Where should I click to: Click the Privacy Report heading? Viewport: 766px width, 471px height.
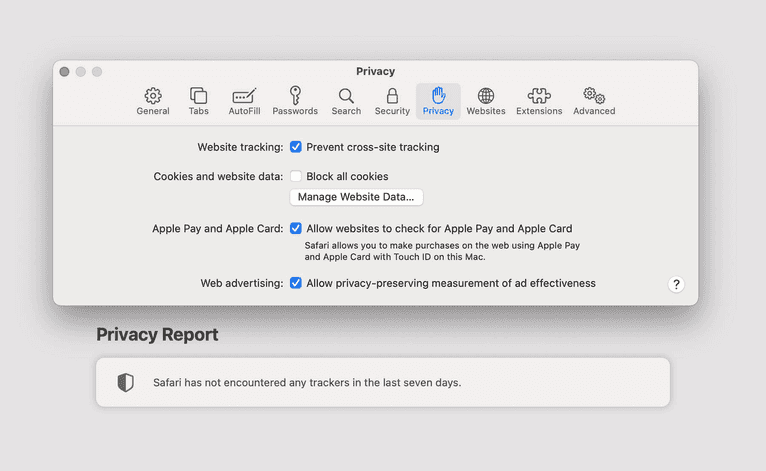(157, 335)
